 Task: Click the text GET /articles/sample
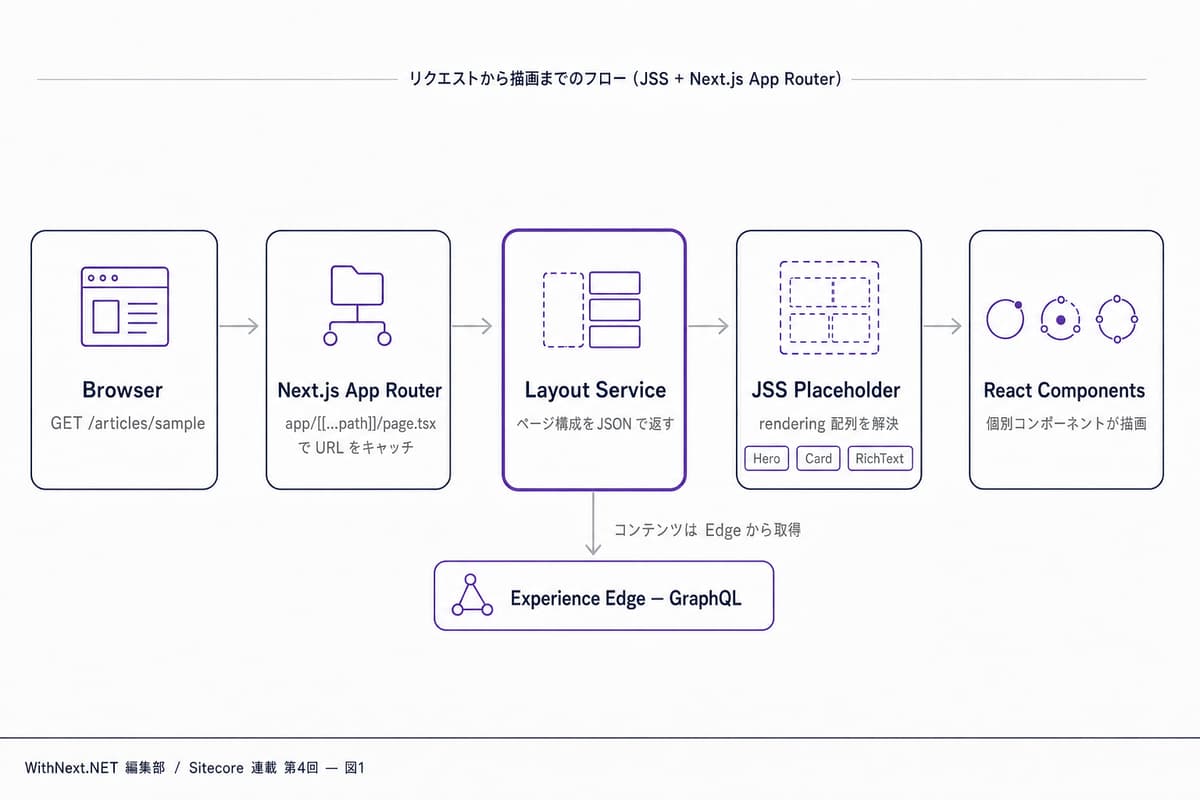tap(128, 423)
